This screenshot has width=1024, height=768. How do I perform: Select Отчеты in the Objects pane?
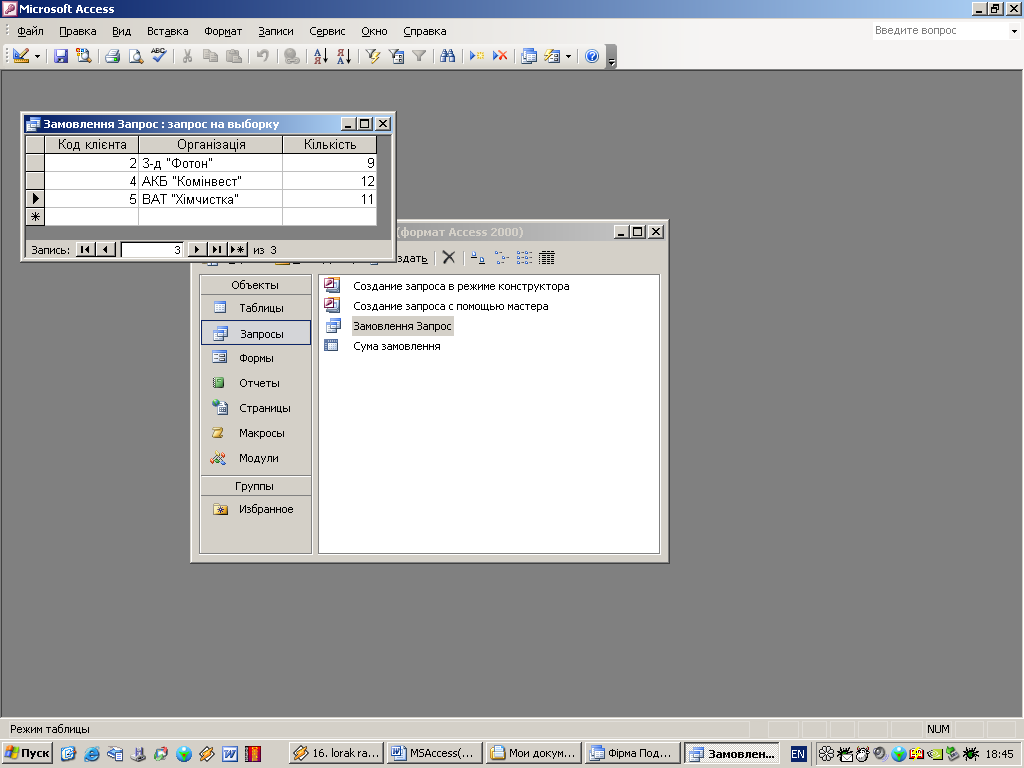click(255, 383)
